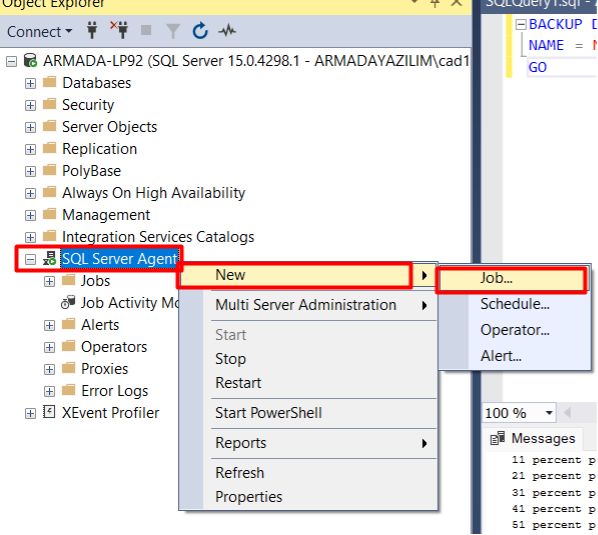Click the Job Activity Monitor icon
Image resolution: width=598 pixels, height=535 pixels.
pyautogui.click(x=68, y=302)
